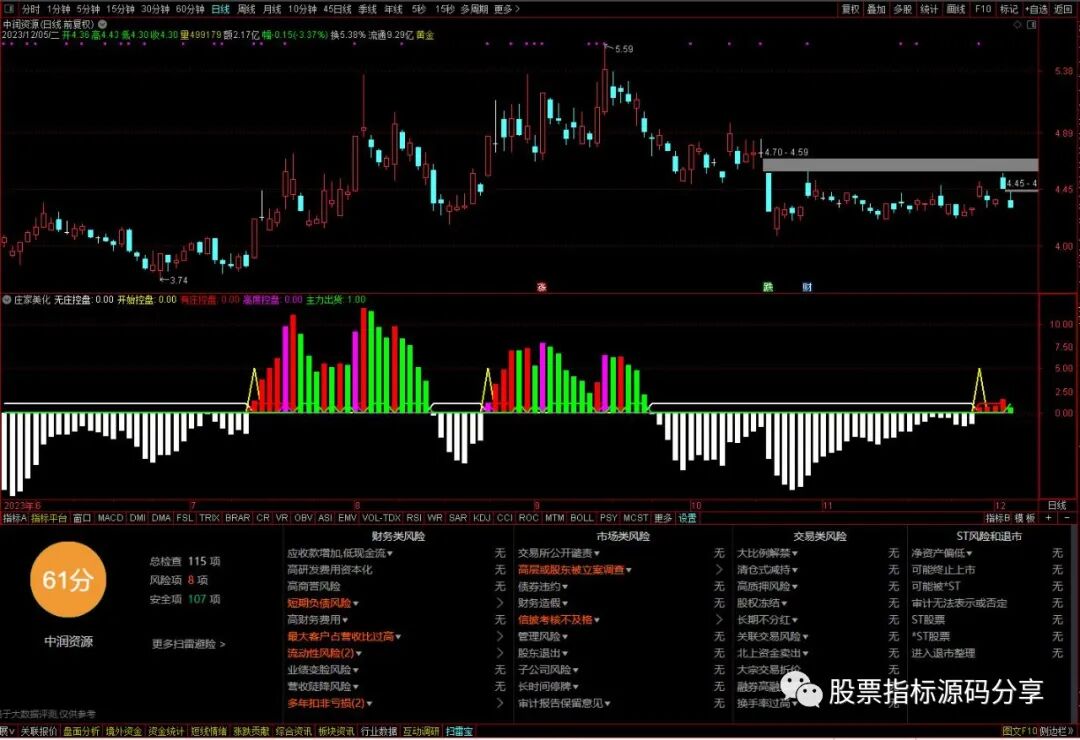Image resolution: width=1080 pixels, height=740 pixels.
Task: Open arrow for 信披考核不及格 row
Action: [719, 620]
